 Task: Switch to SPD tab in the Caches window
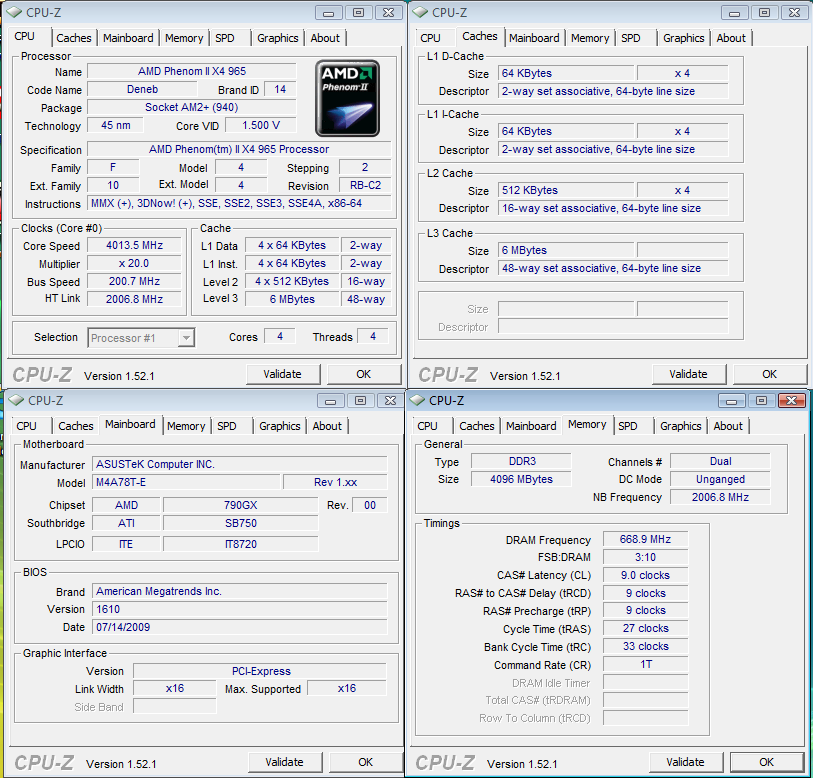click(630, 38)
